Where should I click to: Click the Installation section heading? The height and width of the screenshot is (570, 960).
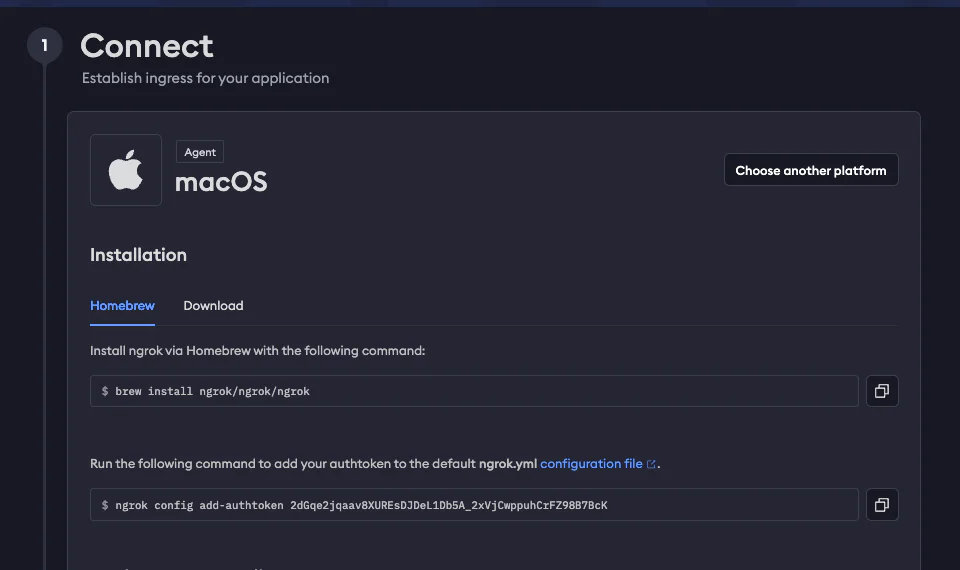pyautogui.click(x=138, y=255)
